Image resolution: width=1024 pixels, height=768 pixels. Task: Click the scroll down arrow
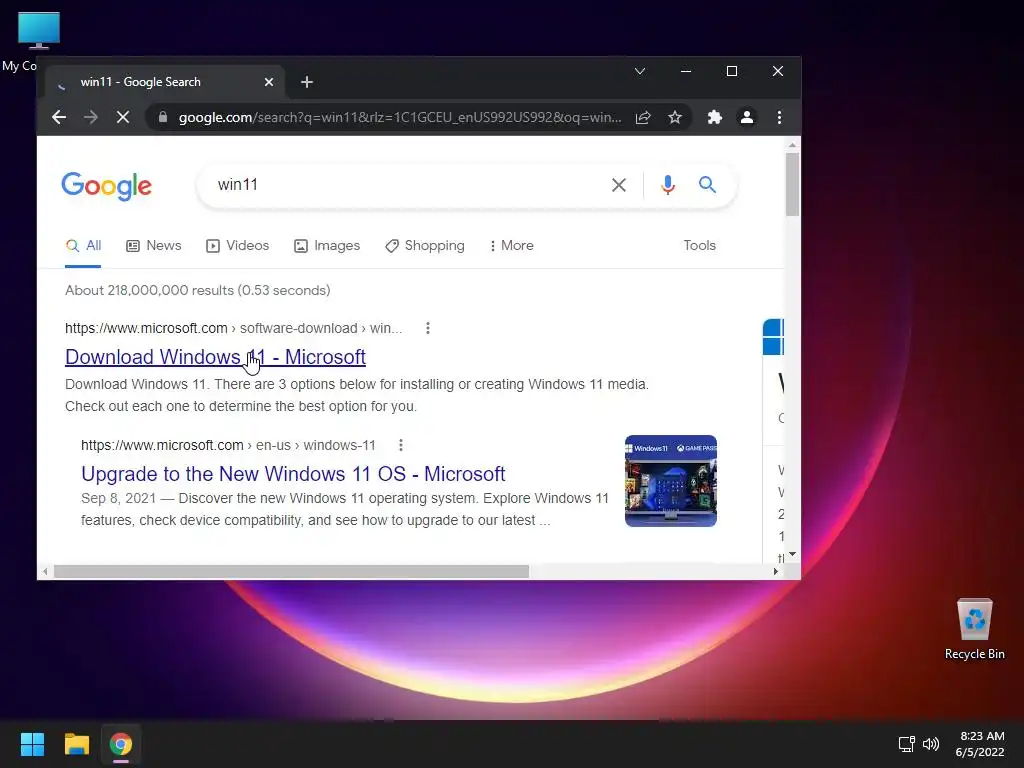pos(792,554)
